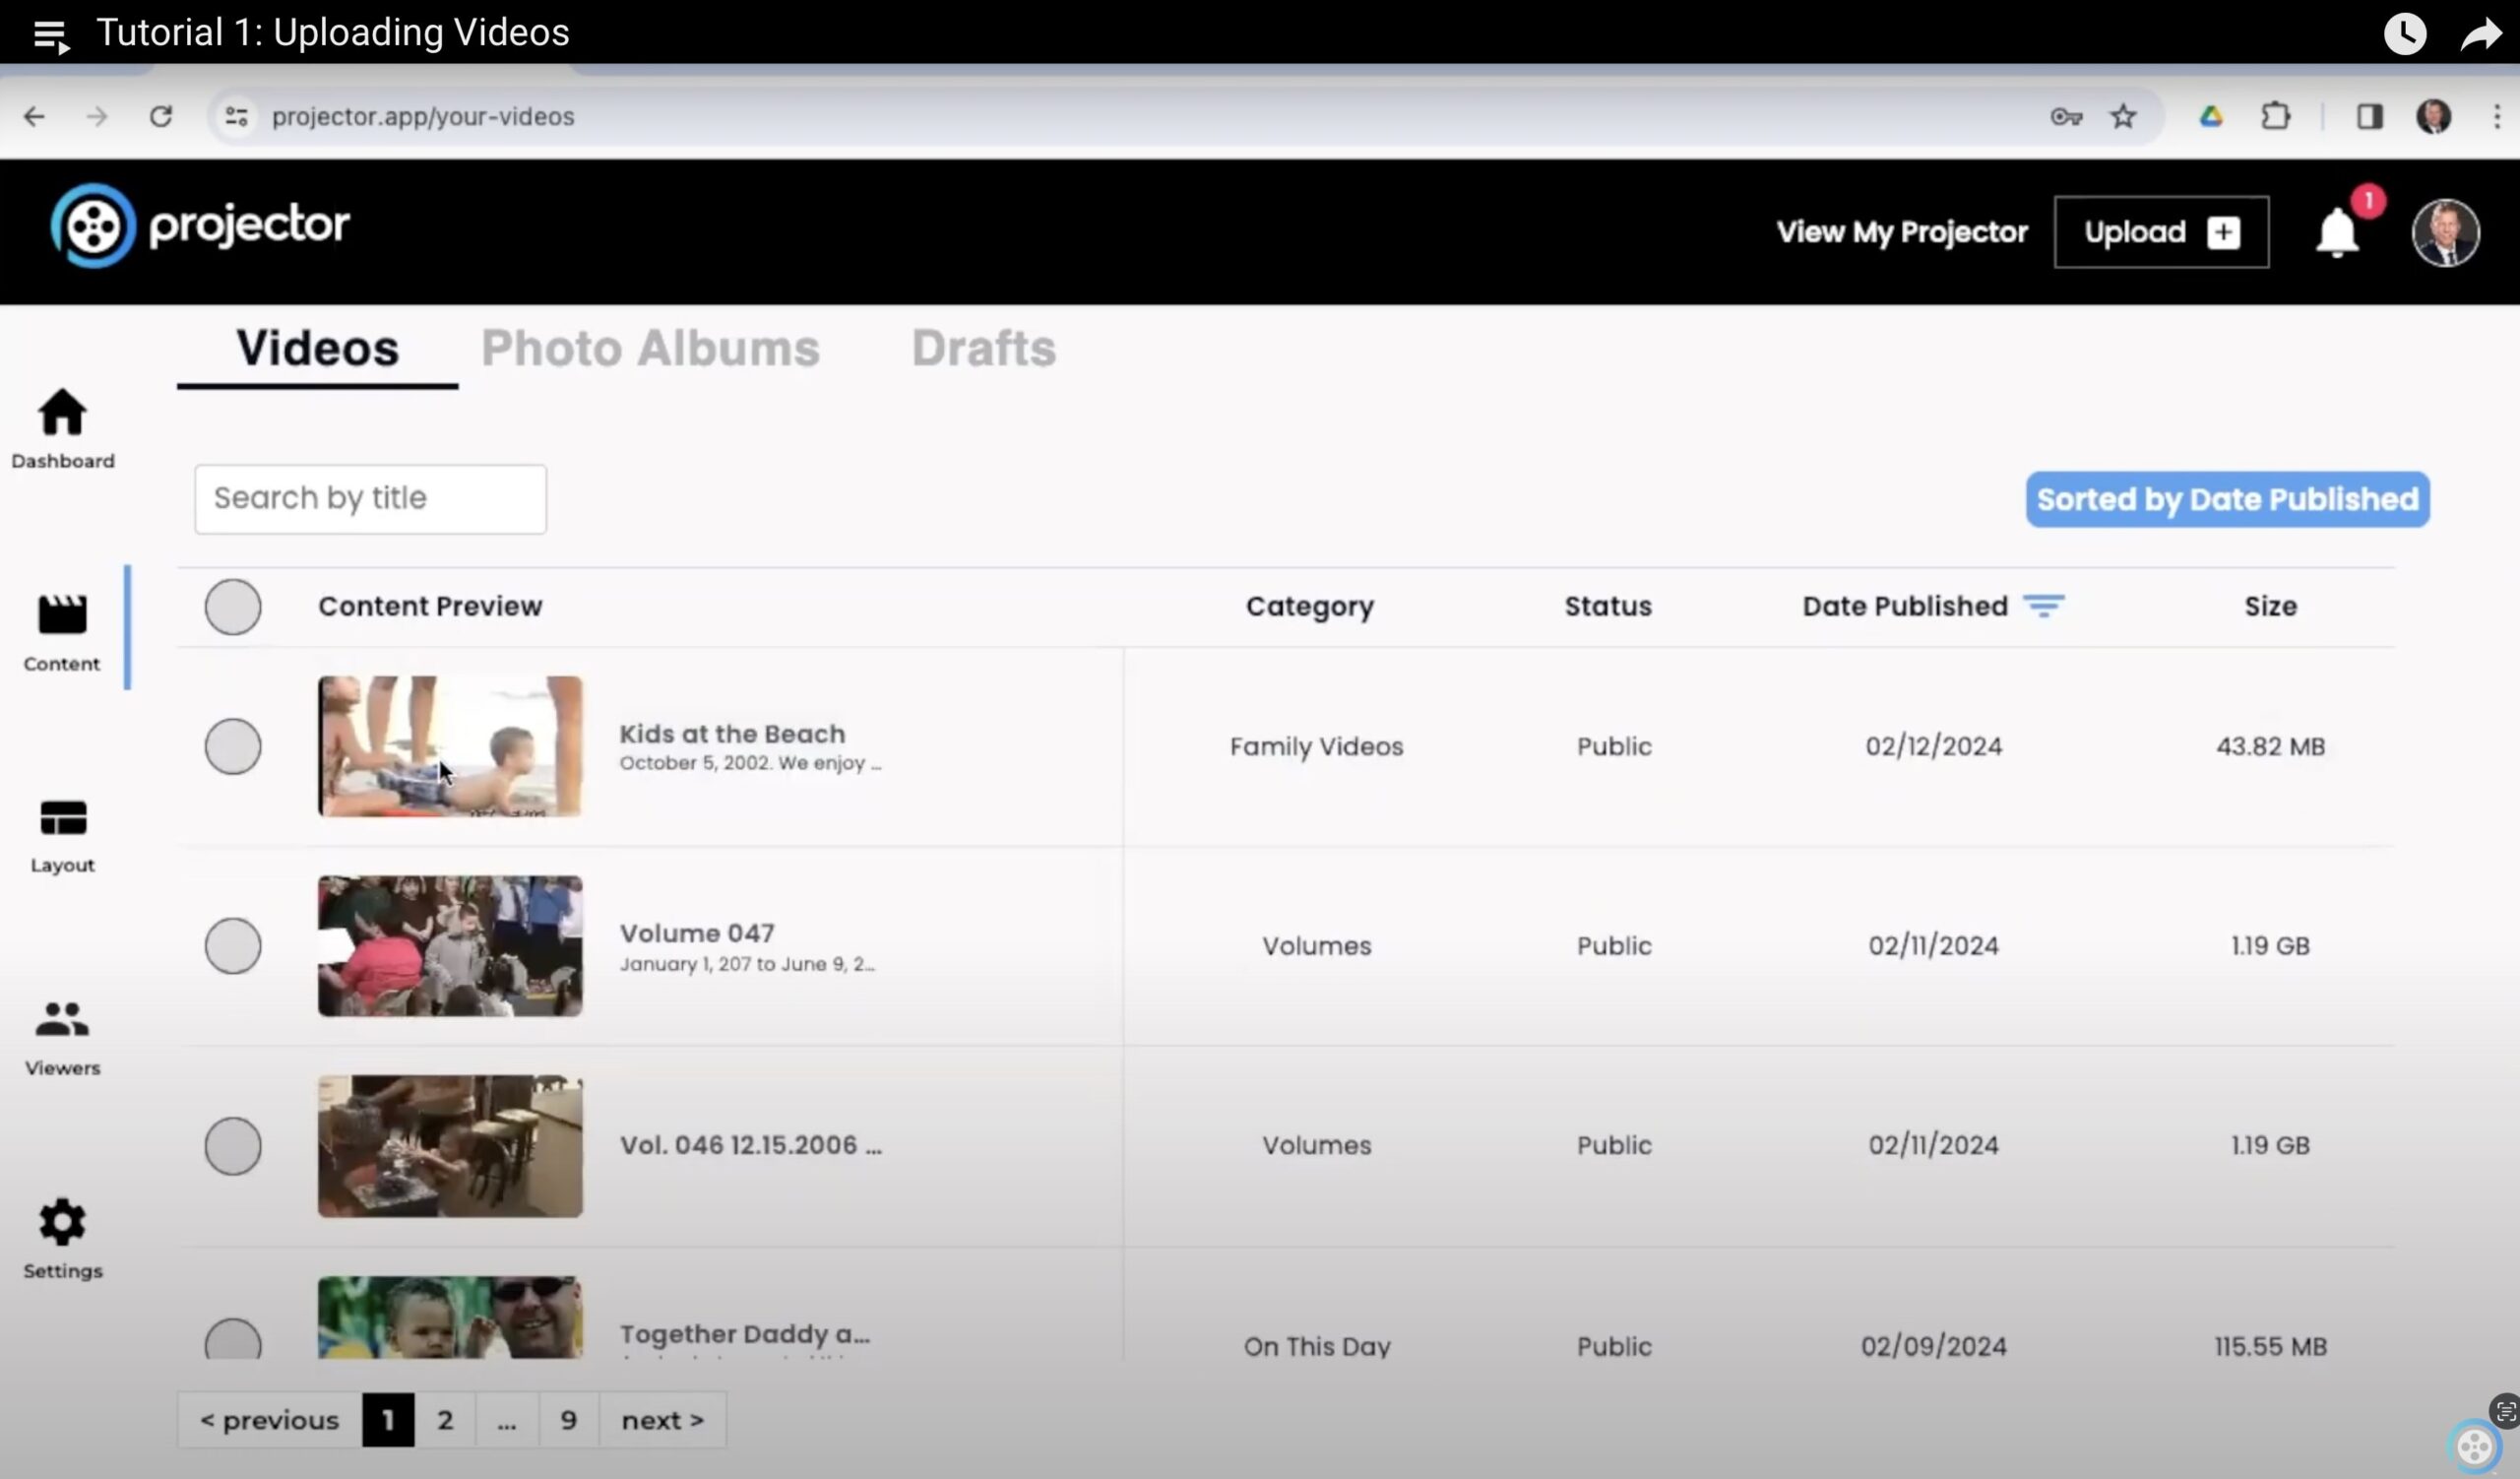Open Layout section in the sidebar
The width and height of the screenshot is (2520, 1479).
(x=62, y=837)
